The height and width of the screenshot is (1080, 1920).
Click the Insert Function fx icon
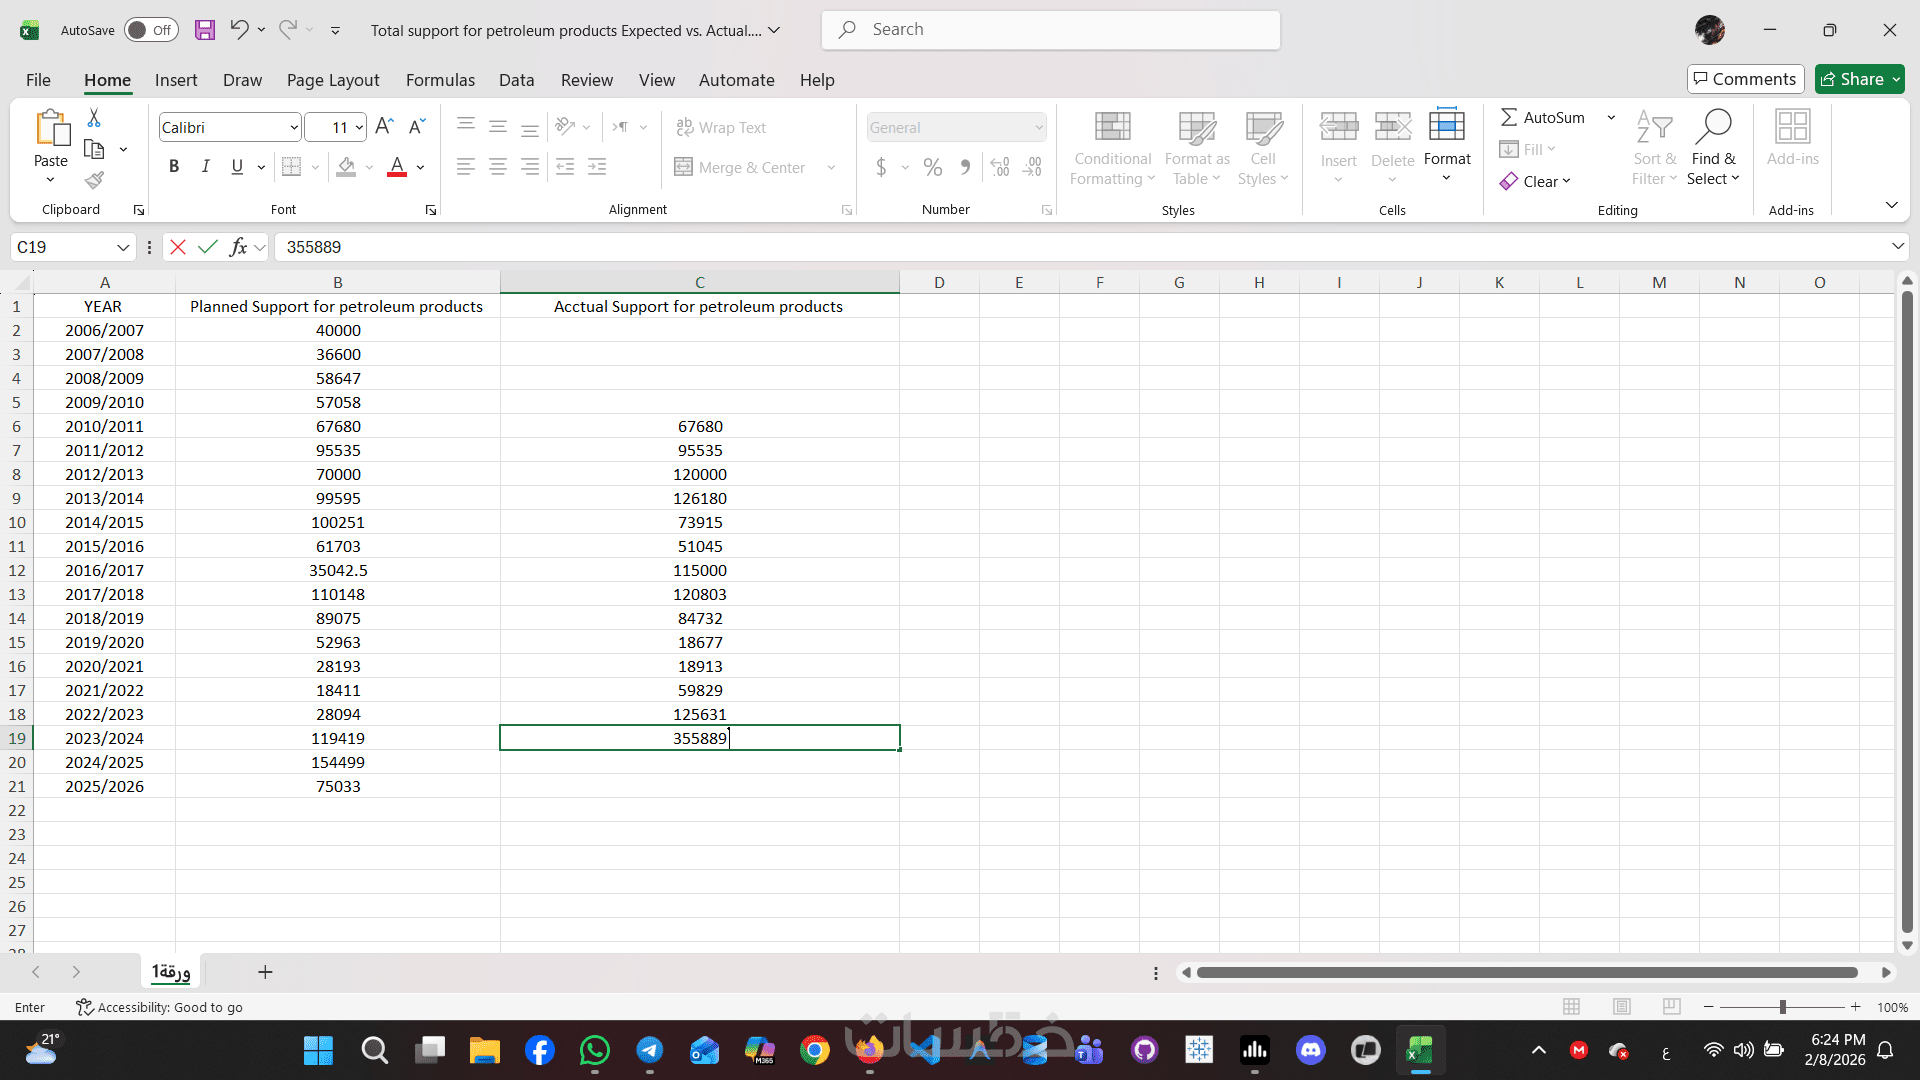(238, 247)
